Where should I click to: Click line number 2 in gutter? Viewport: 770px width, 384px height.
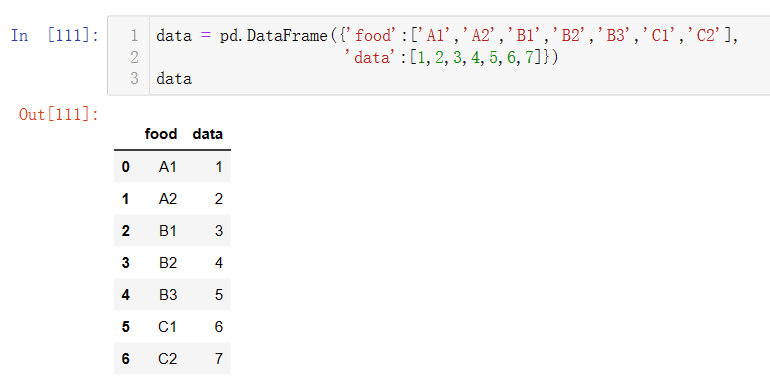coord(134,57)
